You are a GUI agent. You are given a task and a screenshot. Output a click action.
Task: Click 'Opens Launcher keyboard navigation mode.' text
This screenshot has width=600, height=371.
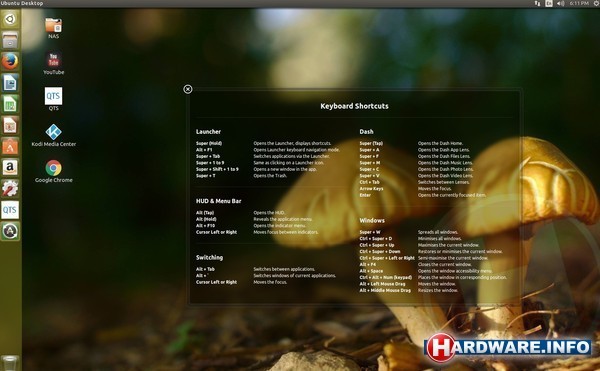tap(296, 150)
